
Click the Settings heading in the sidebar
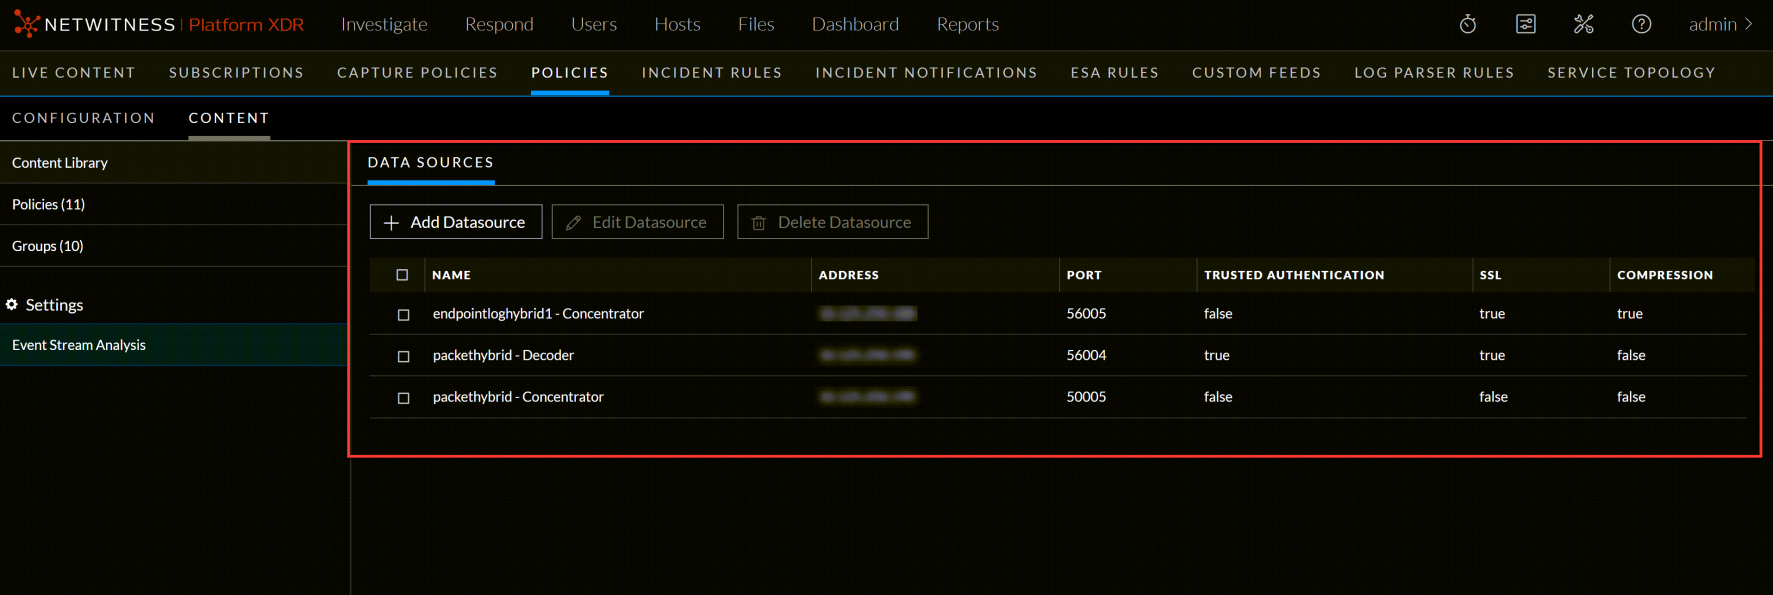pyautogui.click(x=54, y=305)
